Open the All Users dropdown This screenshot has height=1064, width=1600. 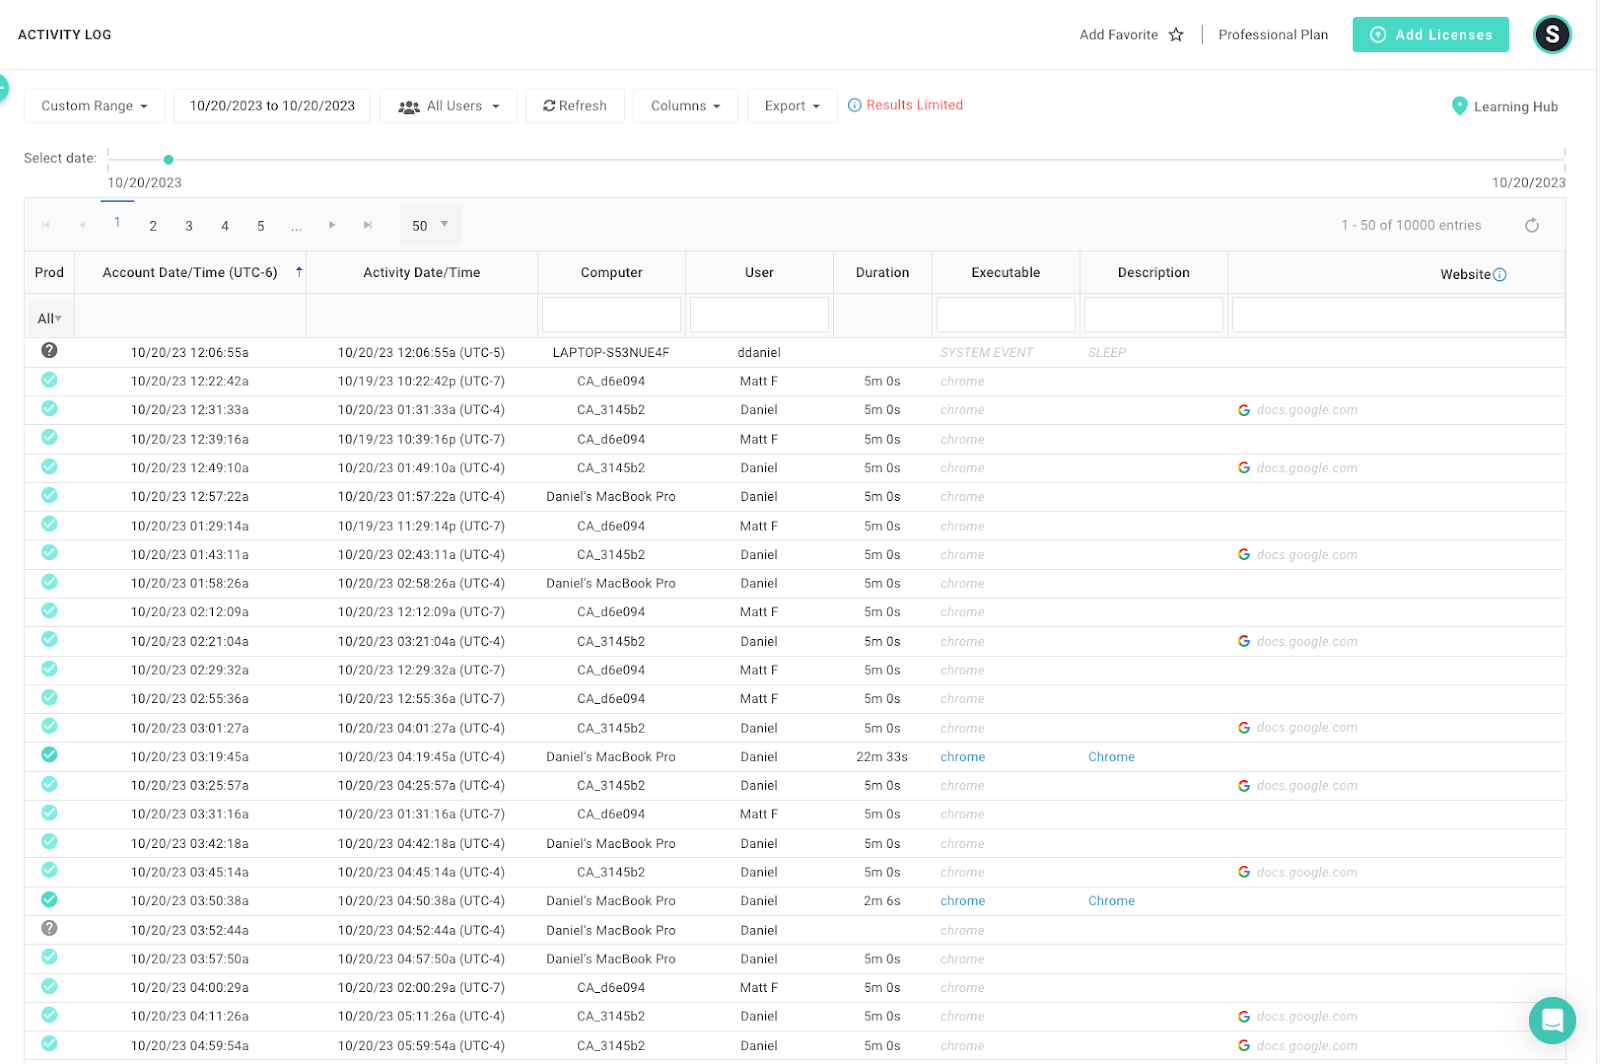[448, 106]
